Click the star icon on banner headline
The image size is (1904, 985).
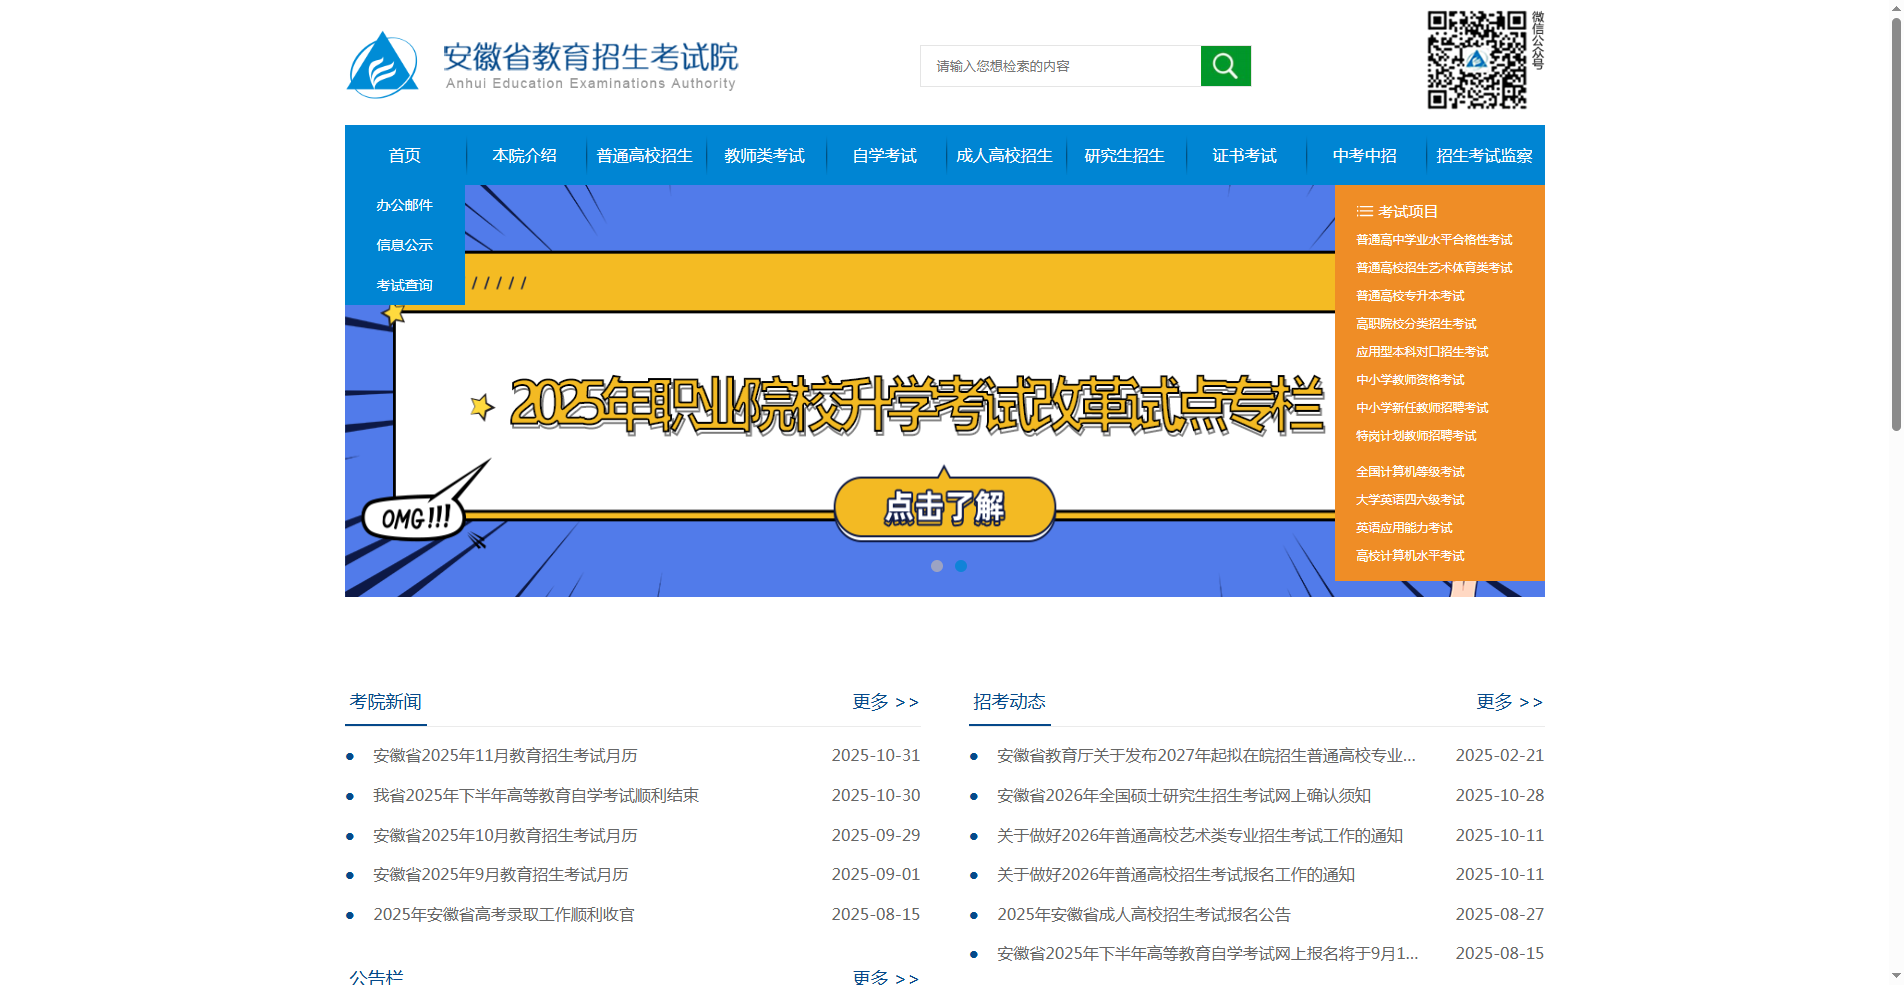click(483, 406)
